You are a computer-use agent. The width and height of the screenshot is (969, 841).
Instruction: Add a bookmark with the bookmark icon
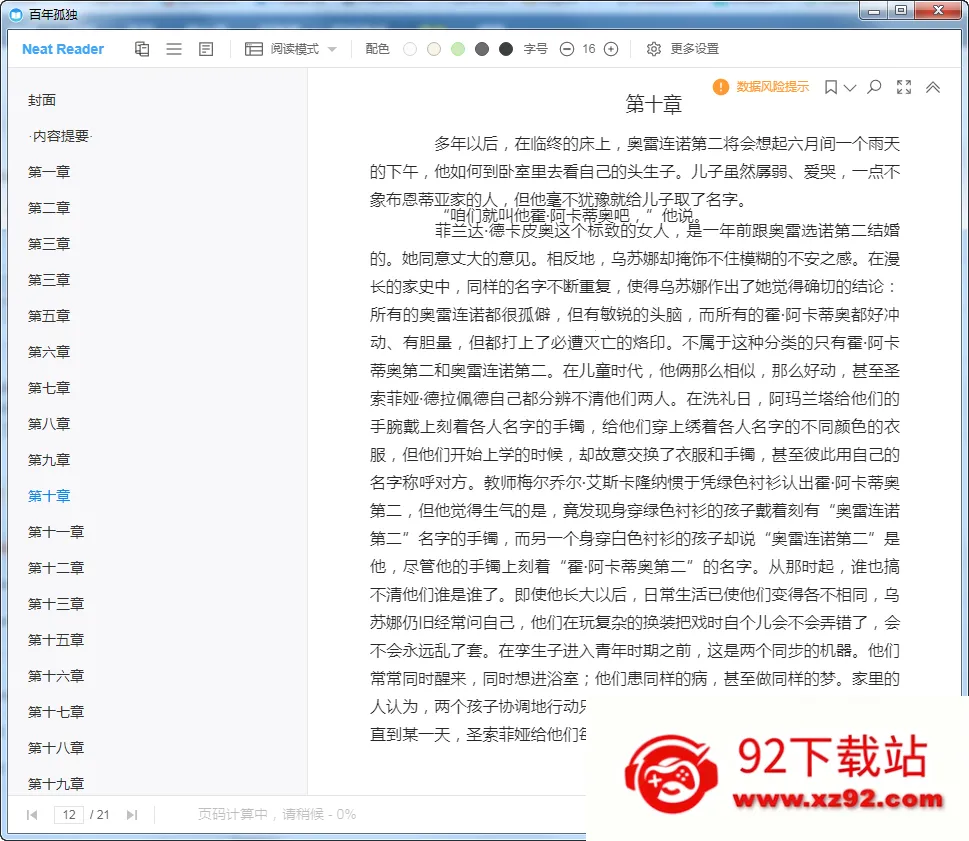831,87
